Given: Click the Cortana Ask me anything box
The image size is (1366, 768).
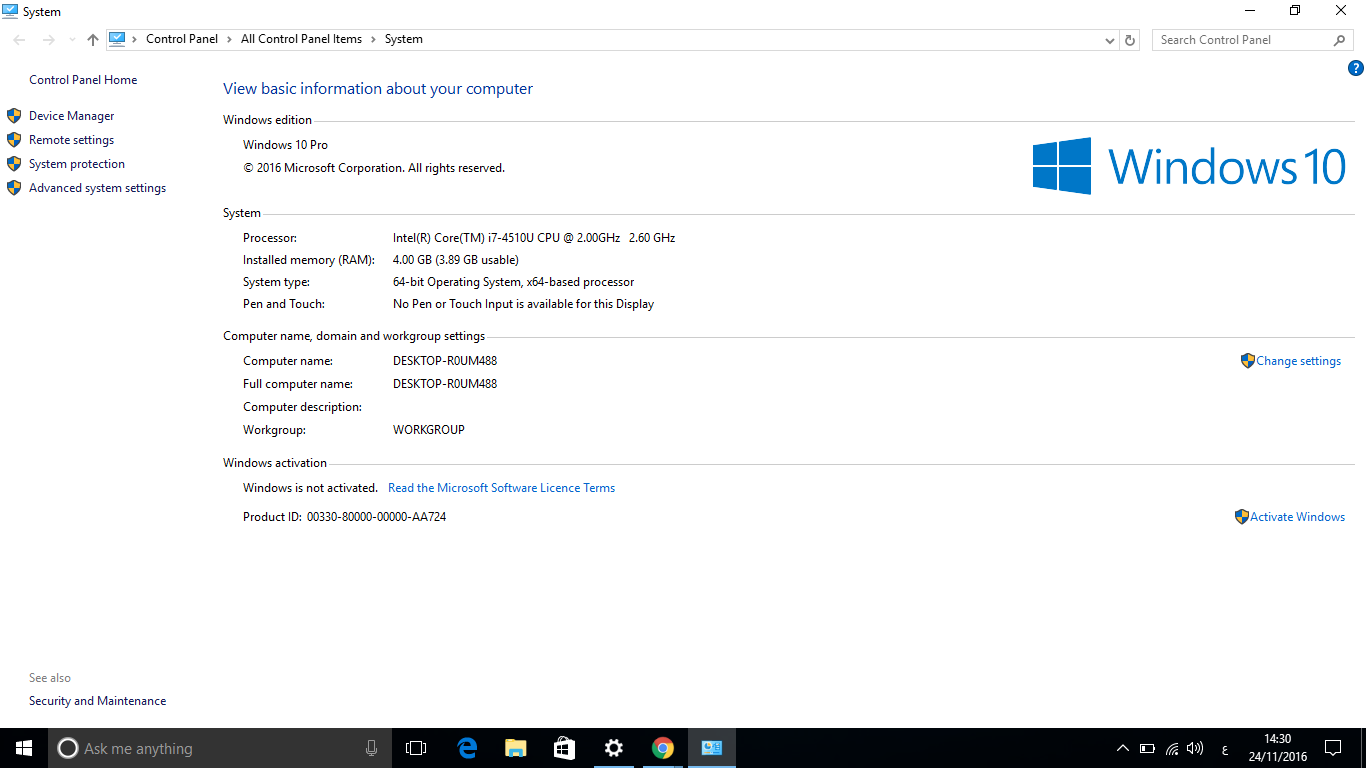Looking at the screenshot, I should 220,748.
